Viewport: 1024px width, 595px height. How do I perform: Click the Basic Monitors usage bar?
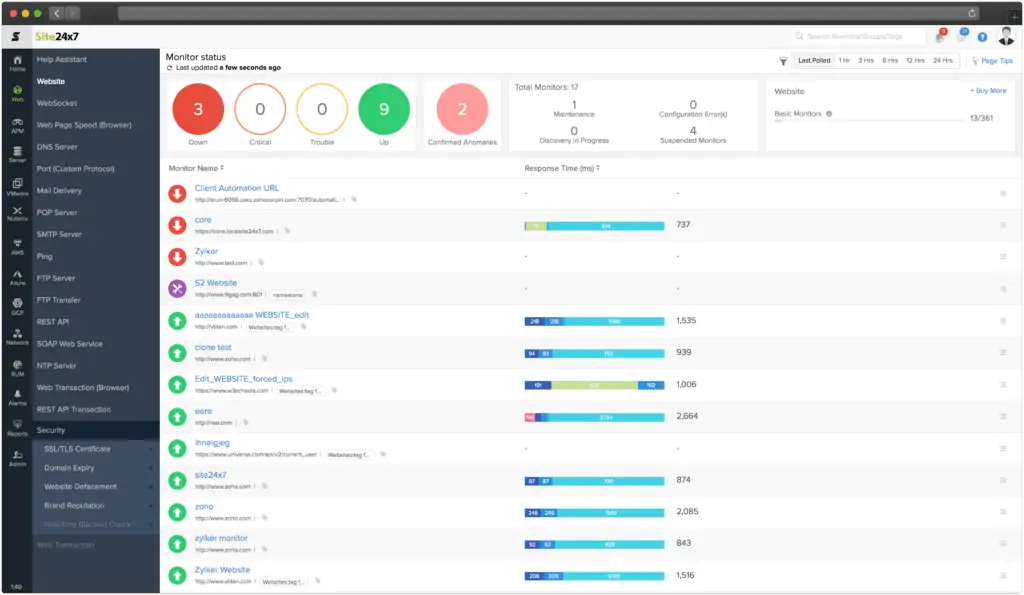pos(869,121)
